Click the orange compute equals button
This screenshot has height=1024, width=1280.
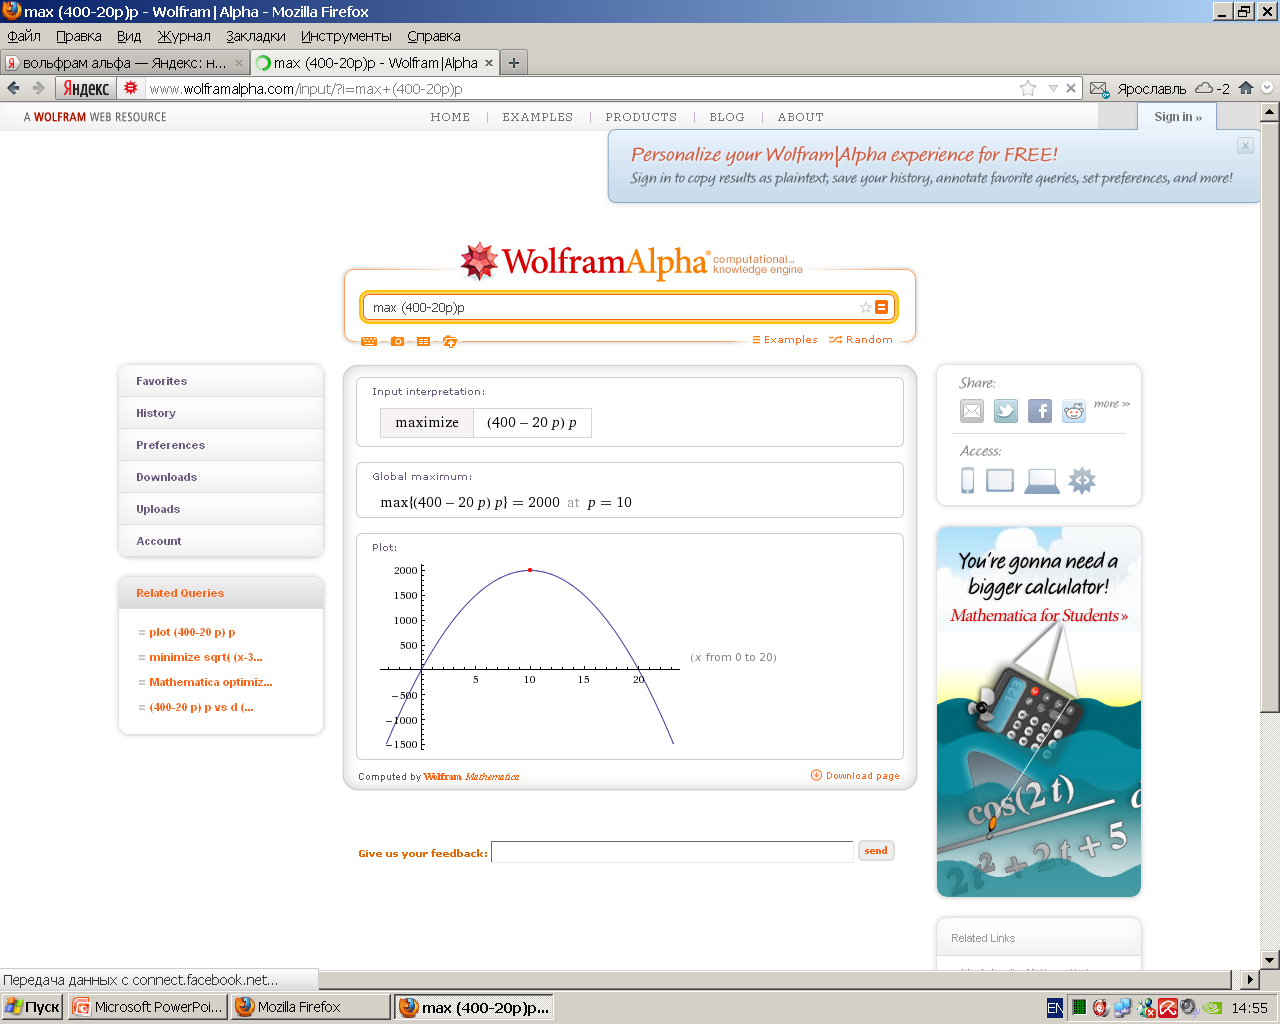[x=882, y=307]
